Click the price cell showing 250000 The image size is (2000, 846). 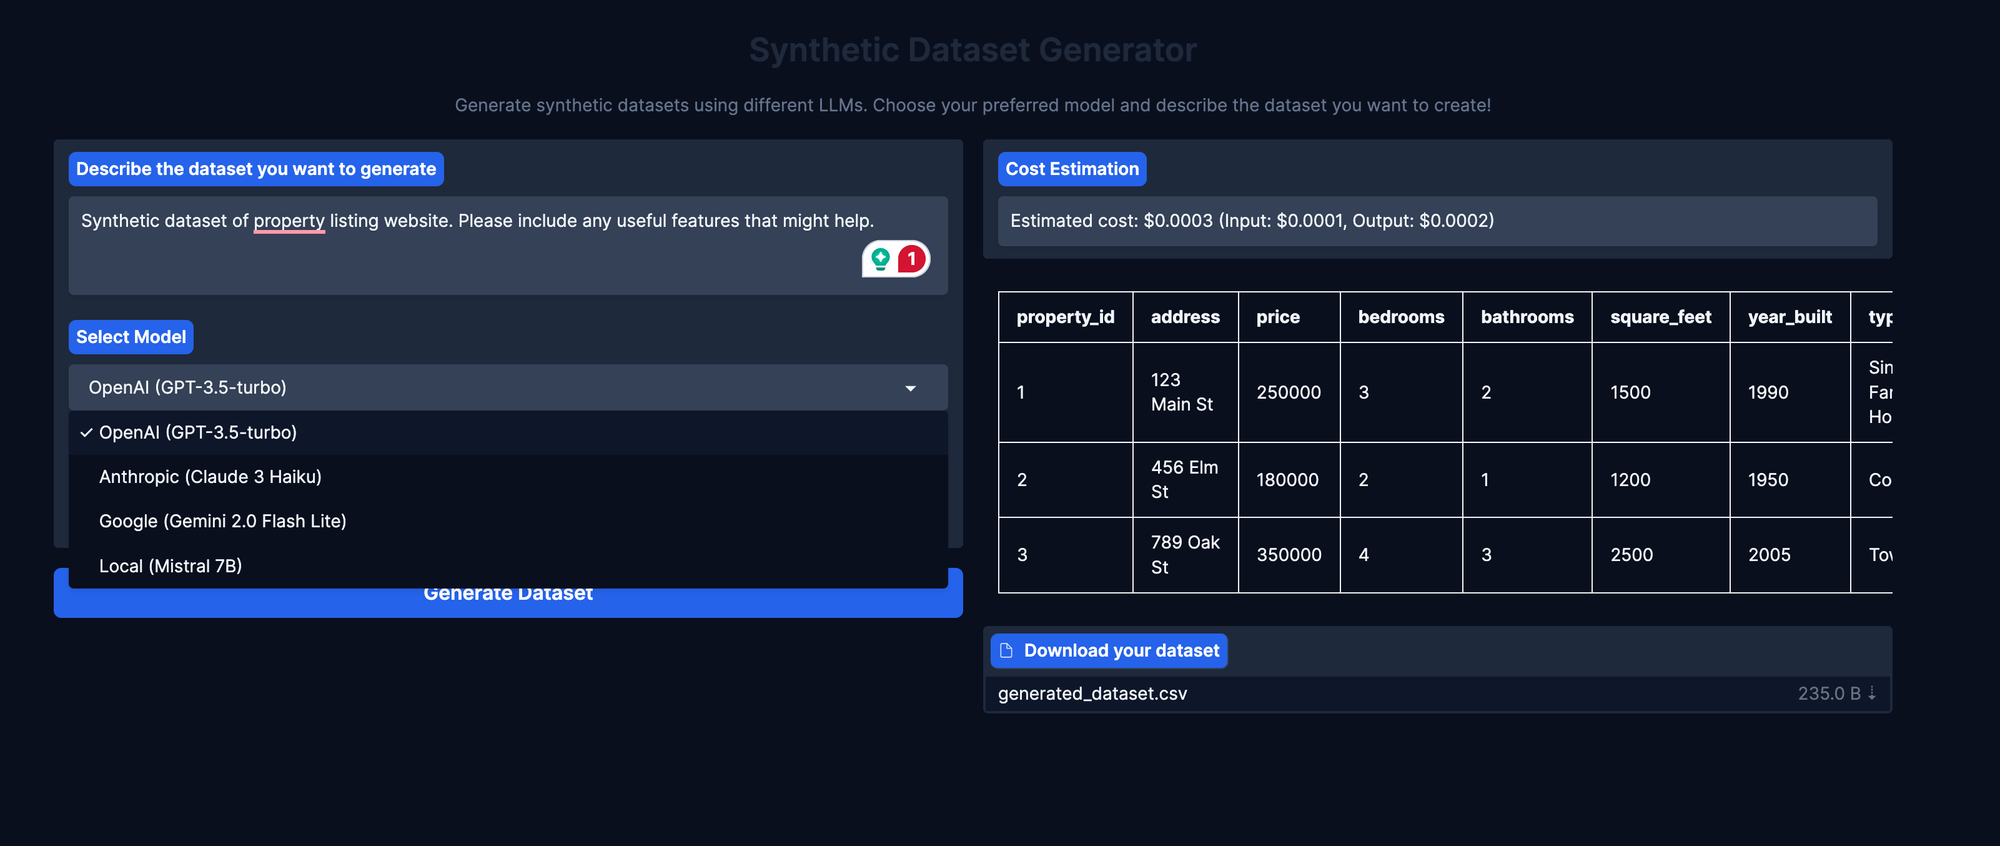click(1289, 392)
